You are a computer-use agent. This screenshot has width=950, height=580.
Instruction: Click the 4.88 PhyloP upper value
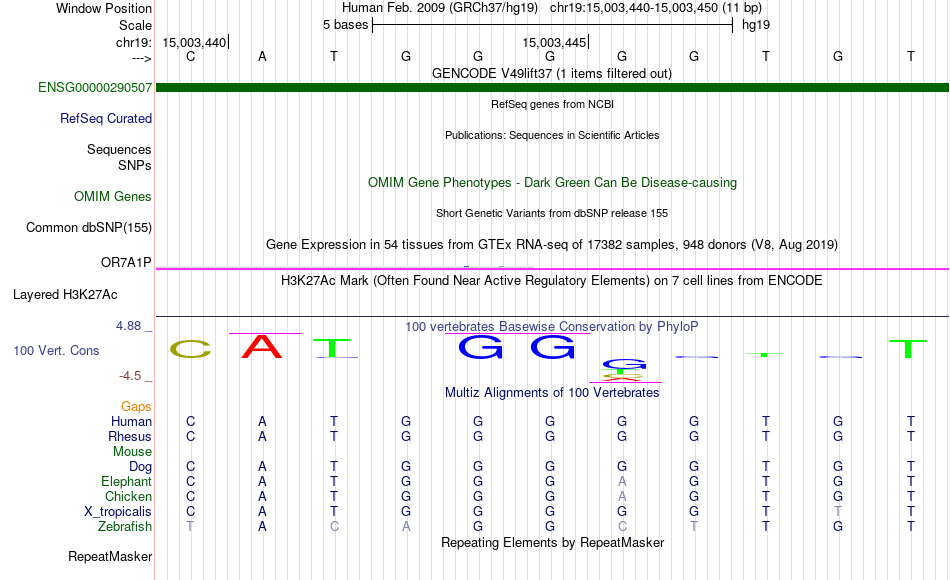128,325
